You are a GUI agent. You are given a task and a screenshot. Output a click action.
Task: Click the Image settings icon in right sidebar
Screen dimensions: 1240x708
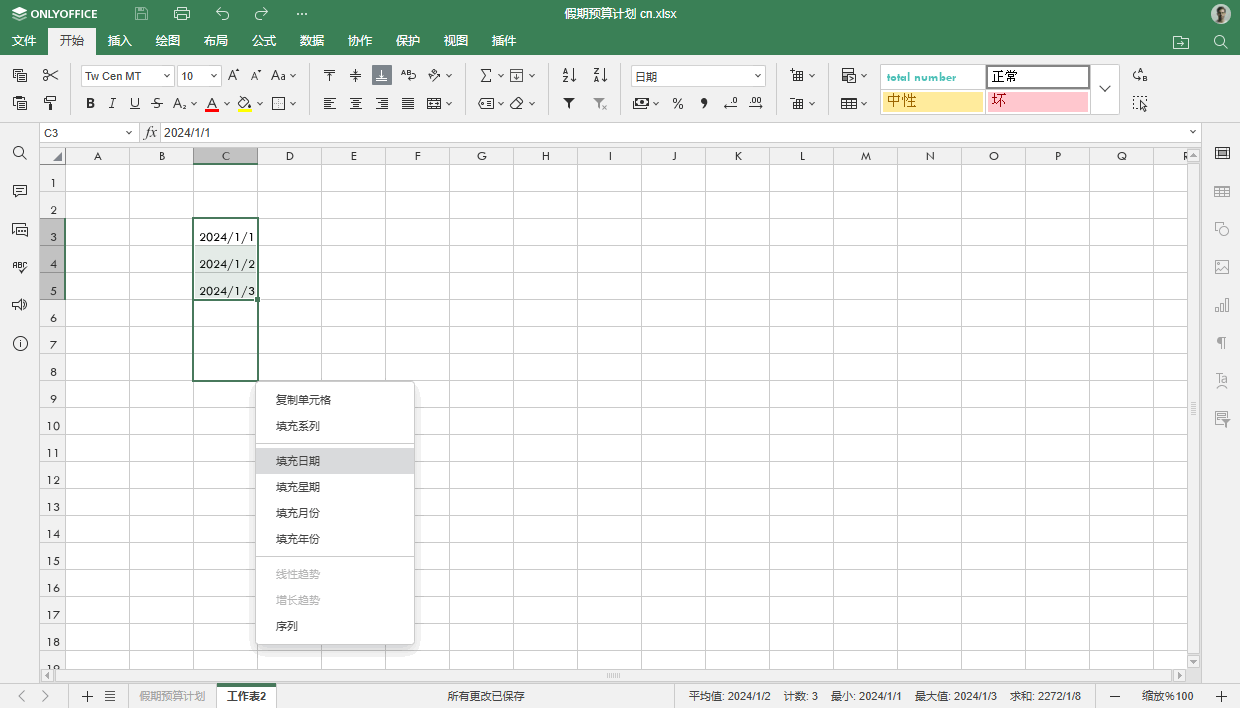(x=1222, y=267)
